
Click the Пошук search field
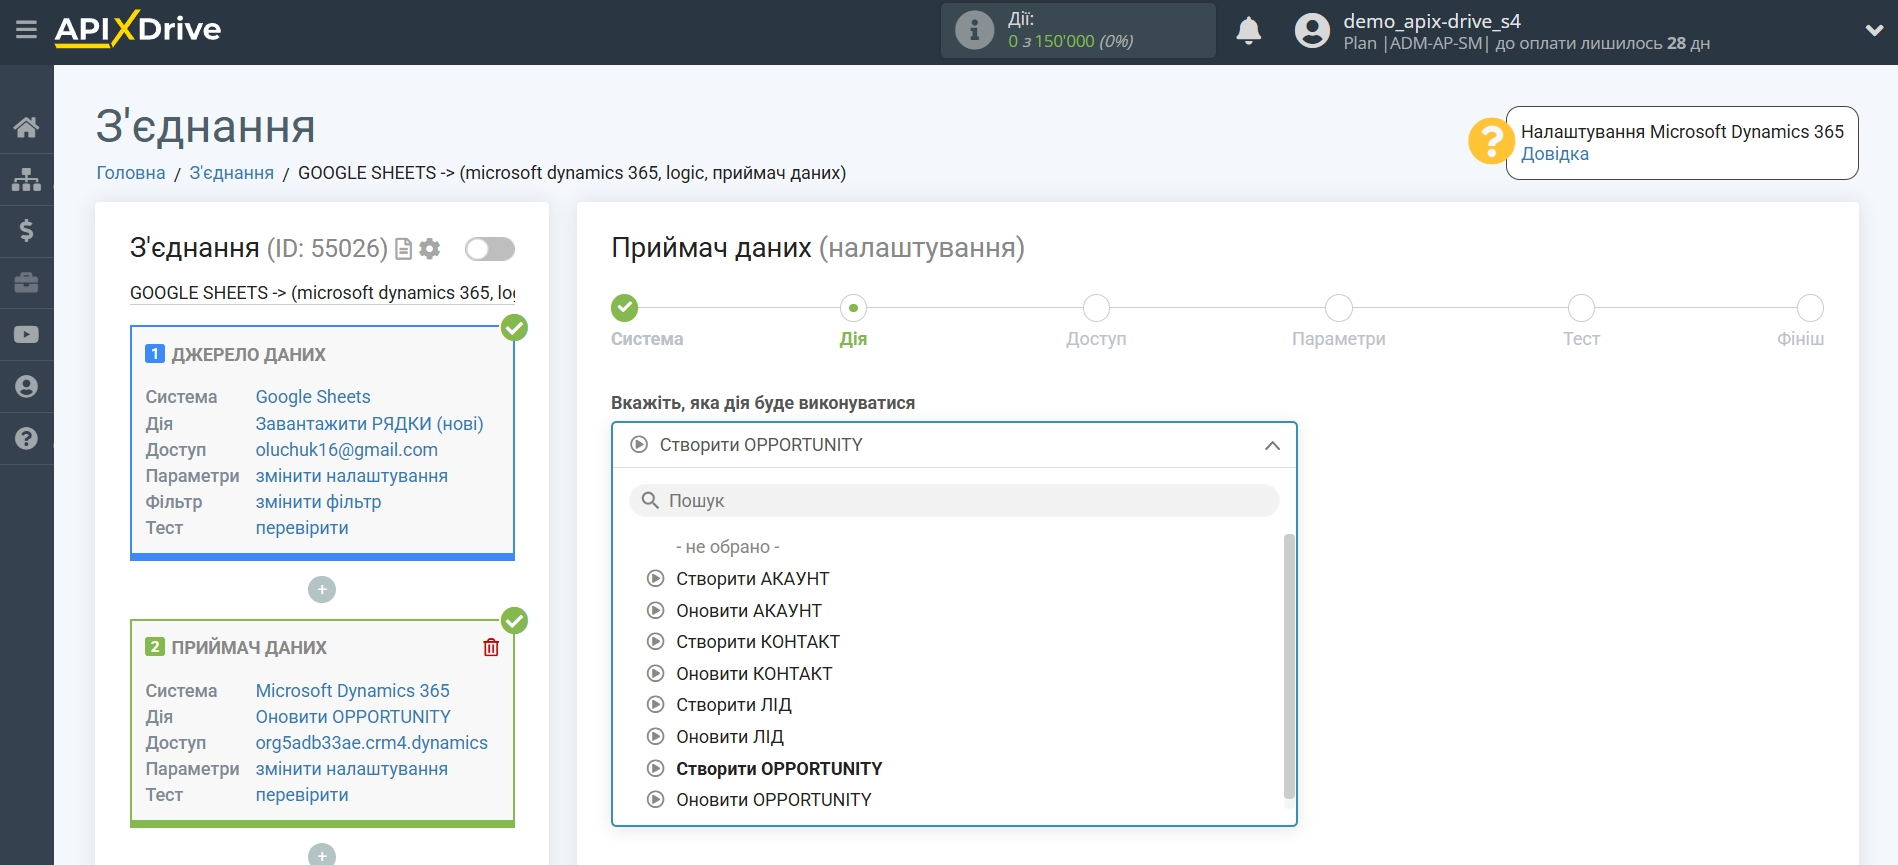(954, 501)
